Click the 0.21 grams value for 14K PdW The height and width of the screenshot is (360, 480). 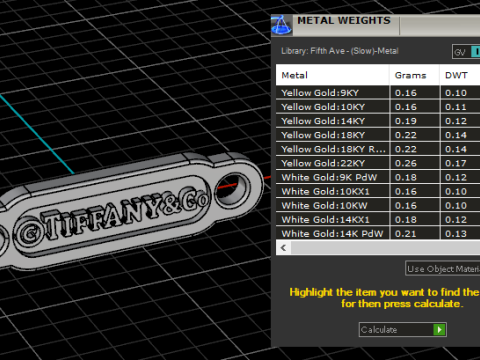406,234
